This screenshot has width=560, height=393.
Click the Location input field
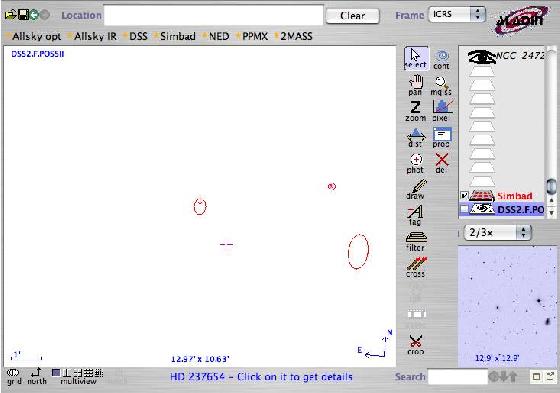tap(214, 15)
